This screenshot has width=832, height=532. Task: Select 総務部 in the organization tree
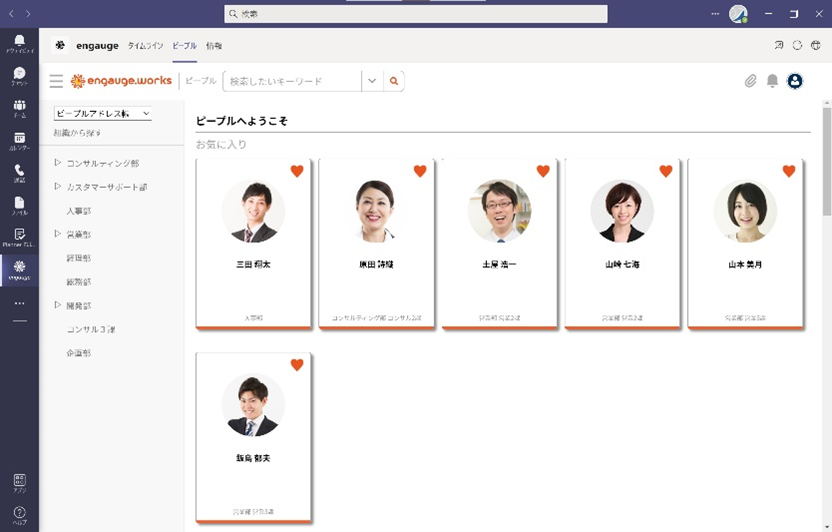79,282
